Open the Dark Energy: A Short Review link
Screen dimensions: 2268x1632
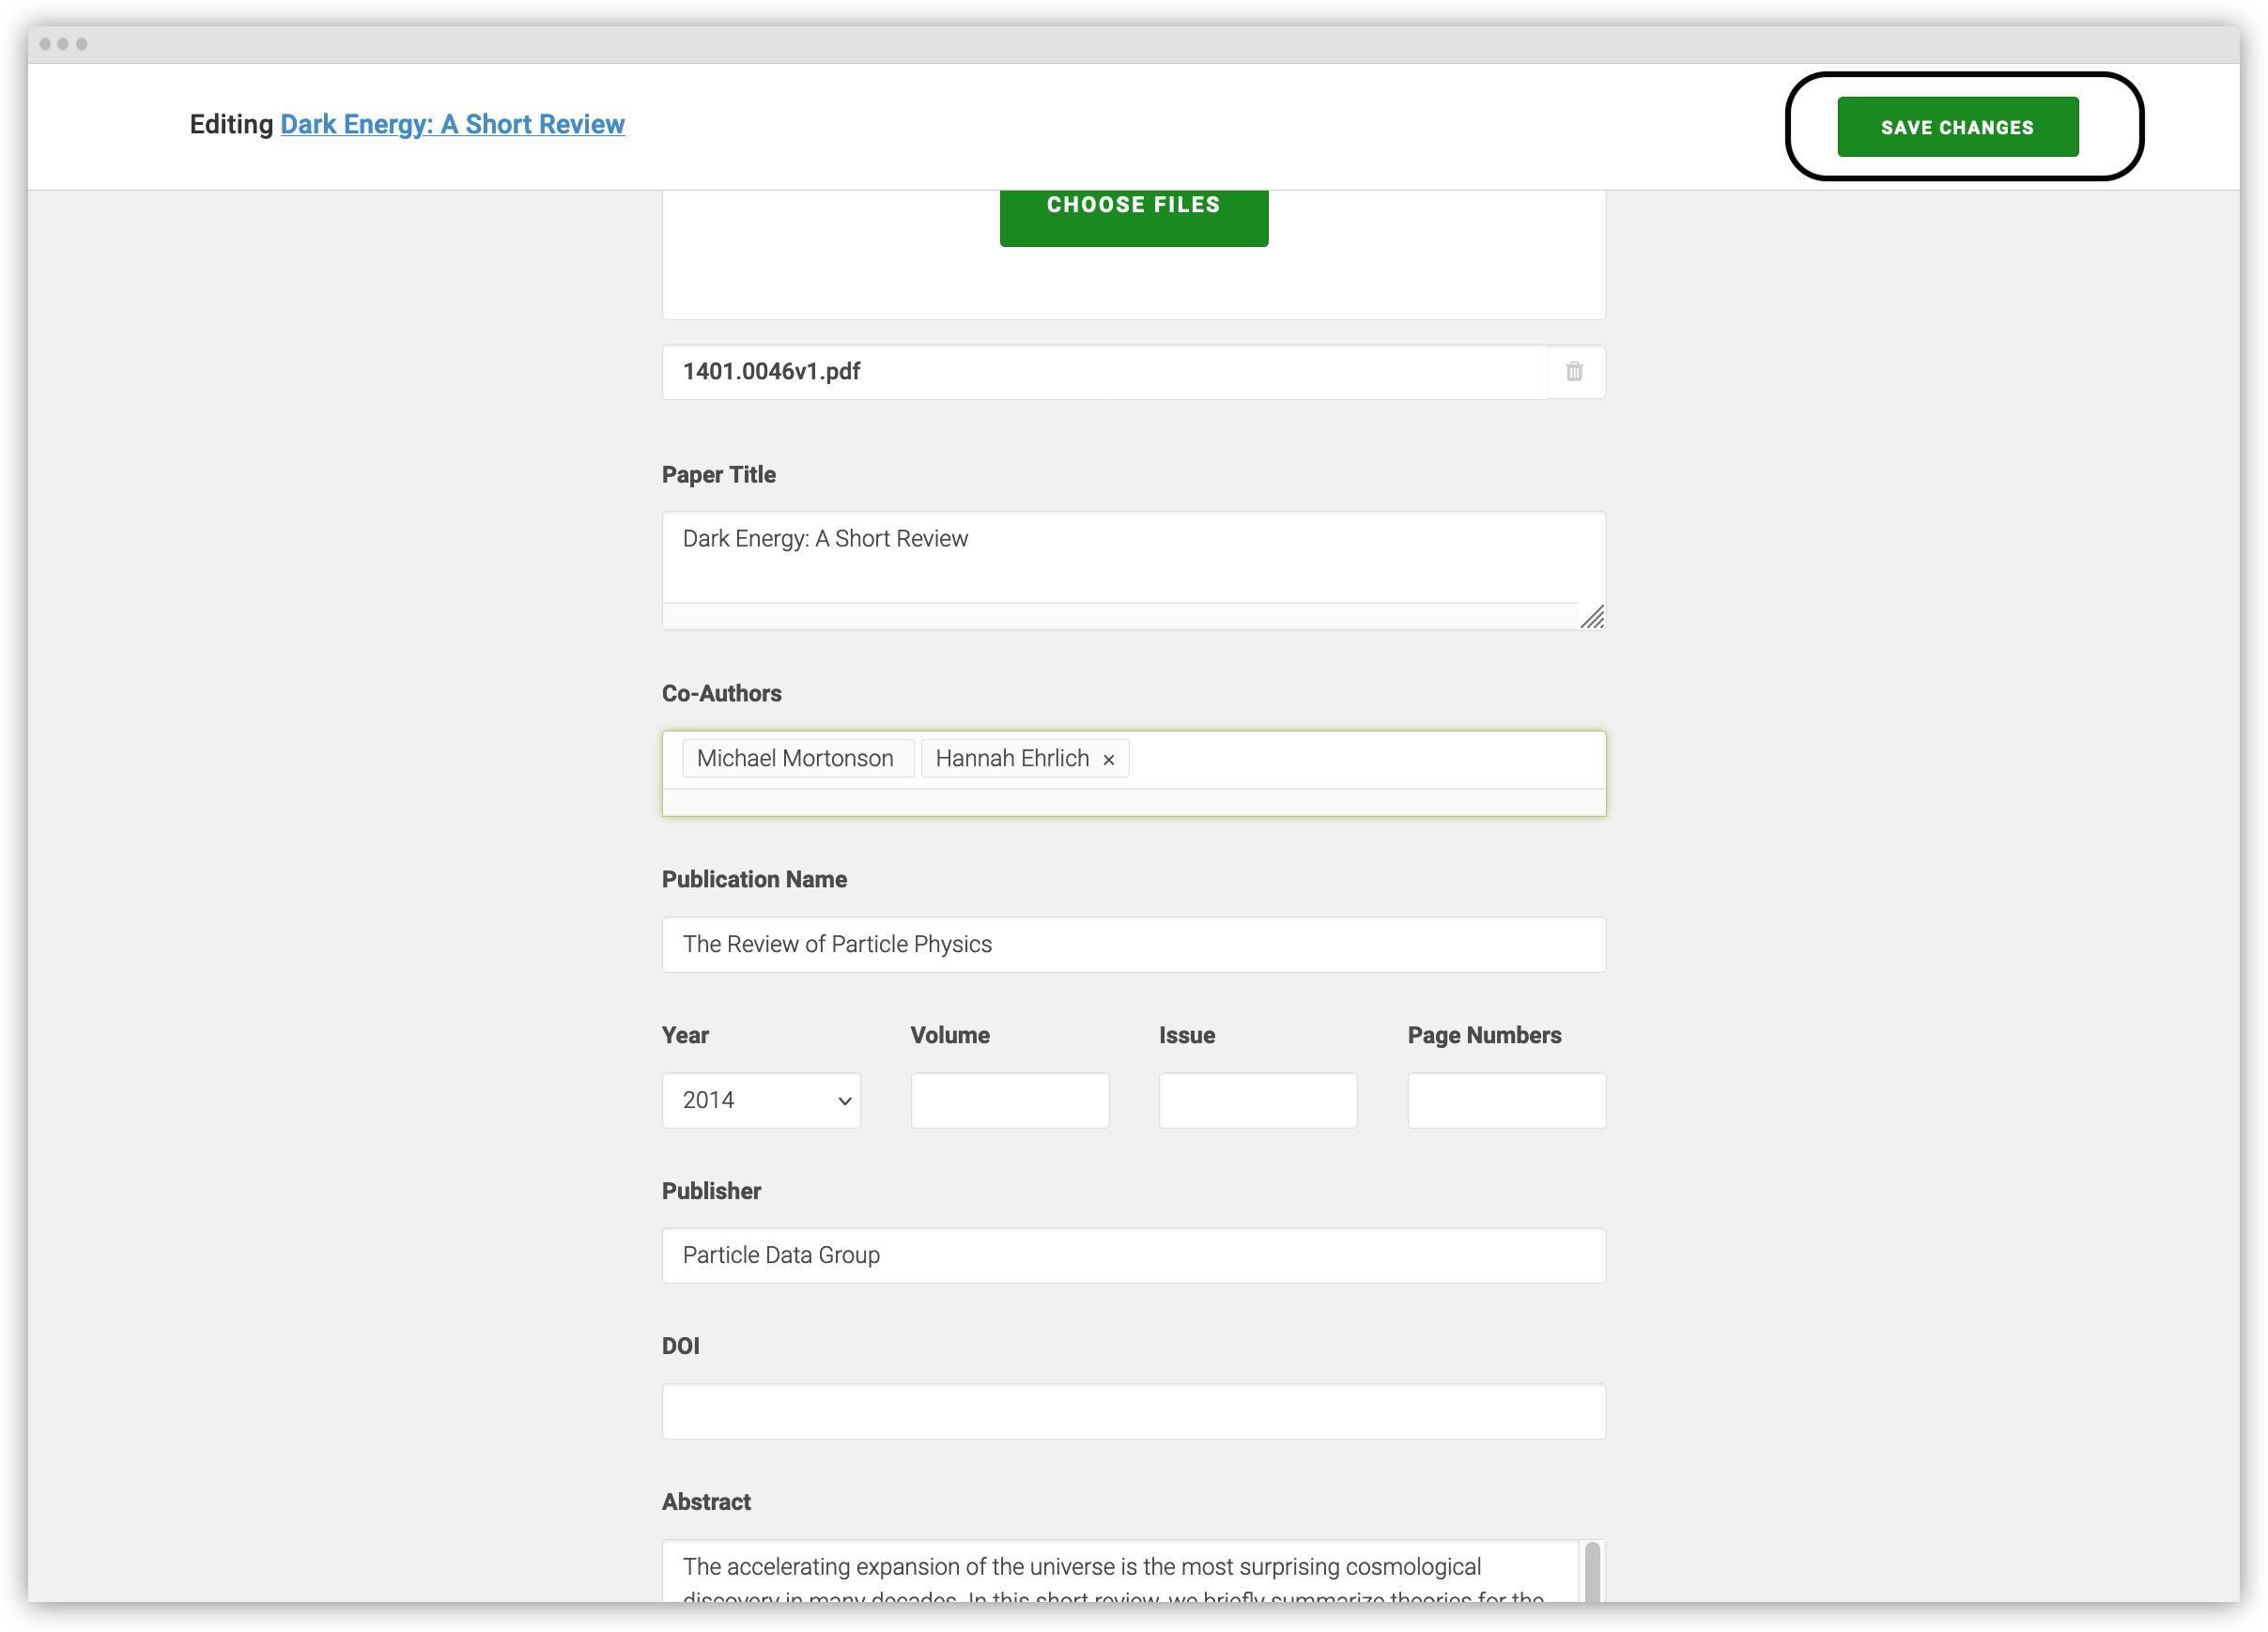coord(452,124)
